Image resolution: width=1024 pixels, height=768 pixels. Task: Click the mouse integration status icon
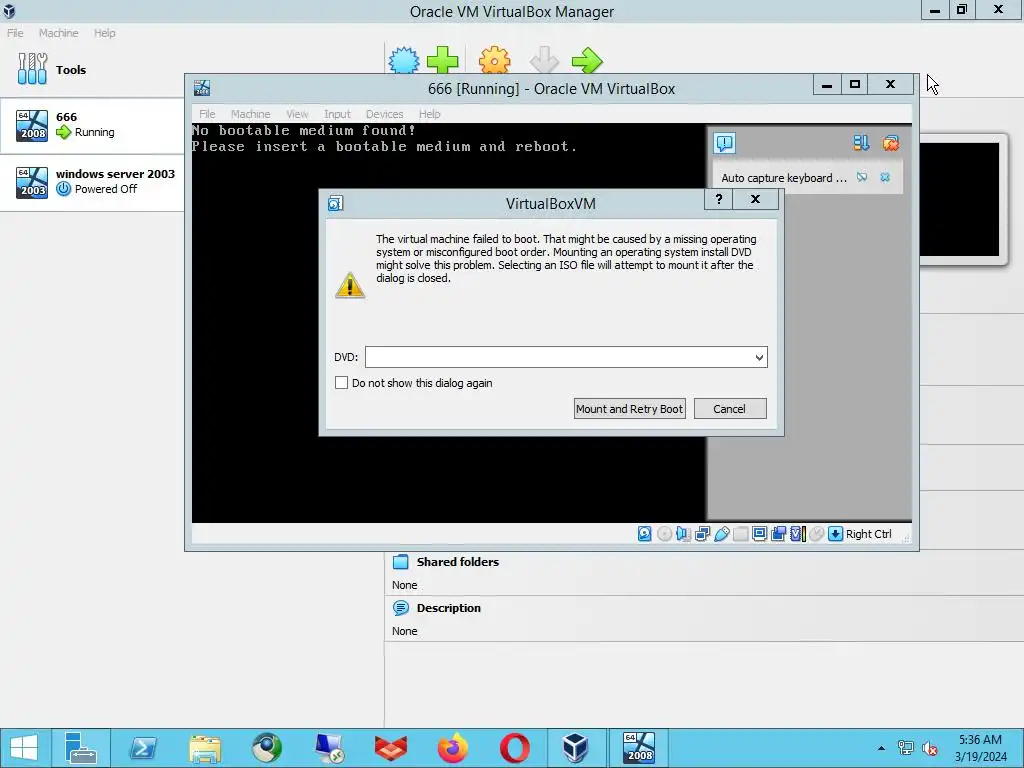[x=816, y=534]
